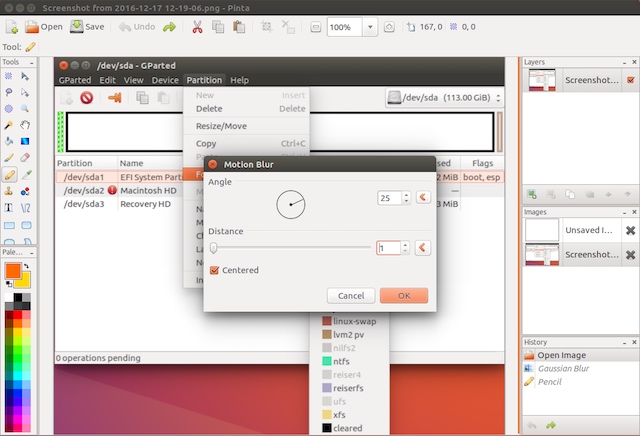Select the Text tool in the toolbox
This screenshot has height=436, width=640.
click(9, 208)
